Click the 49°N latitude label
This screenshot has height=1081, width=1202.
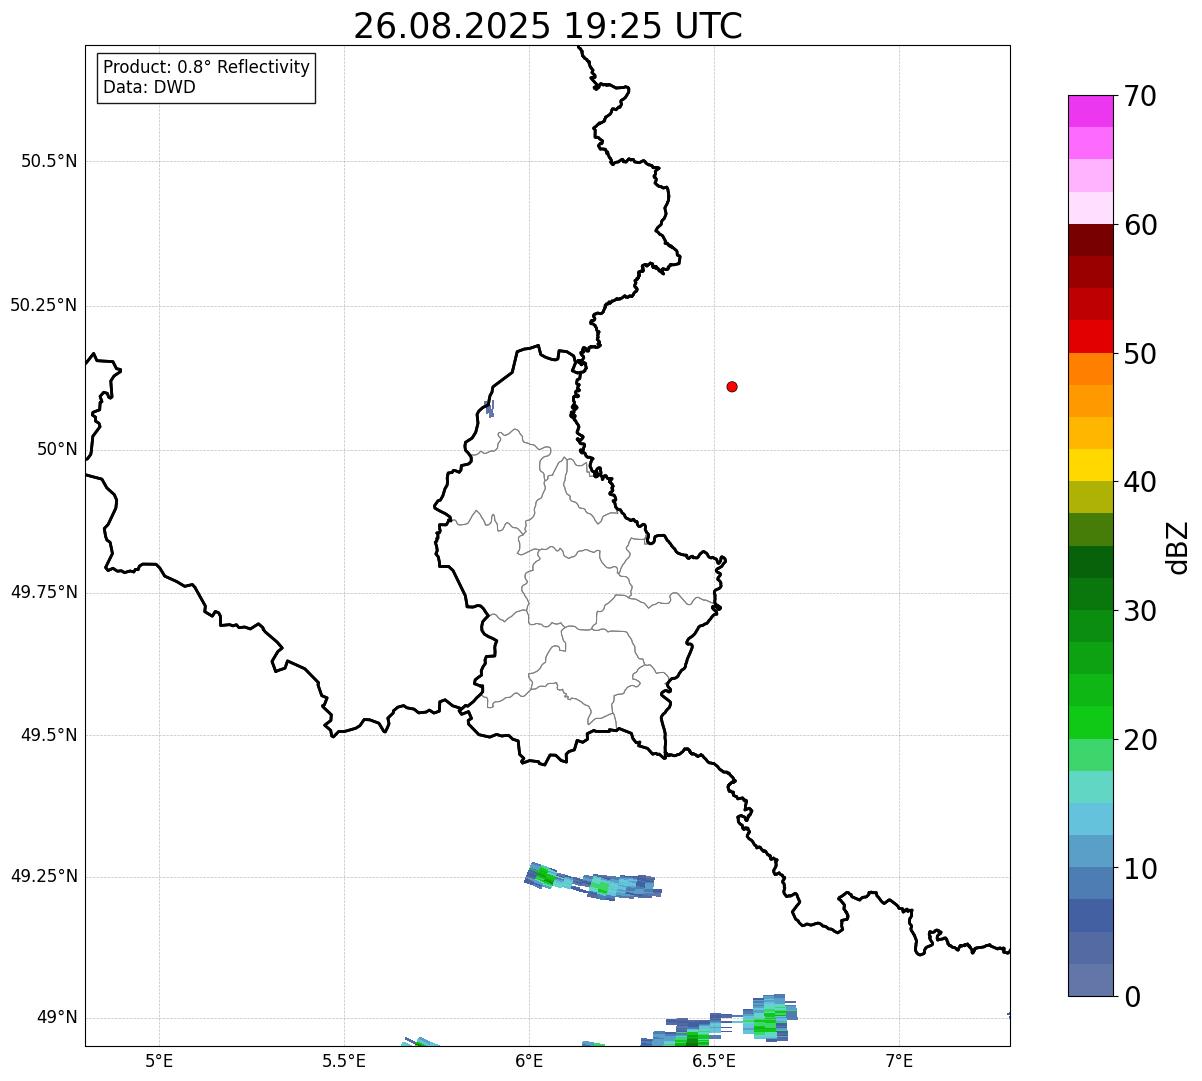tap(58, 1018)
